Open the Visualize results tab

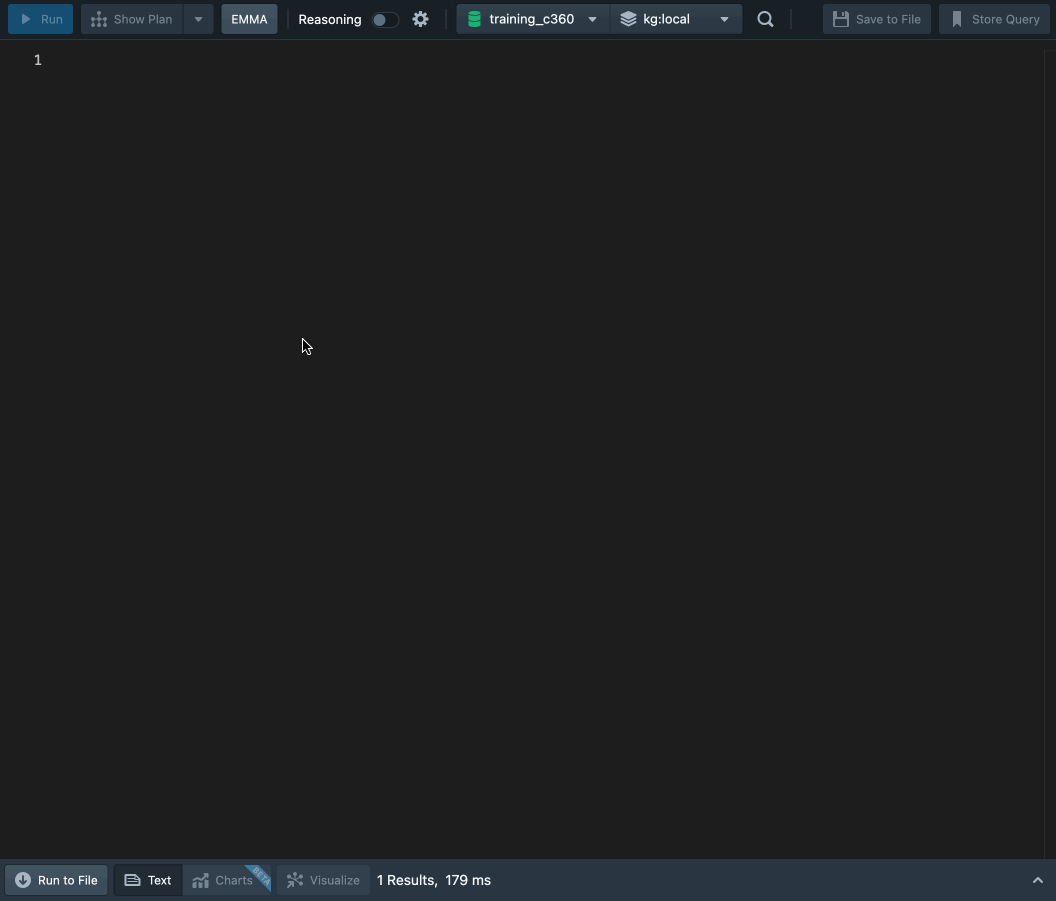click(323, 880)
